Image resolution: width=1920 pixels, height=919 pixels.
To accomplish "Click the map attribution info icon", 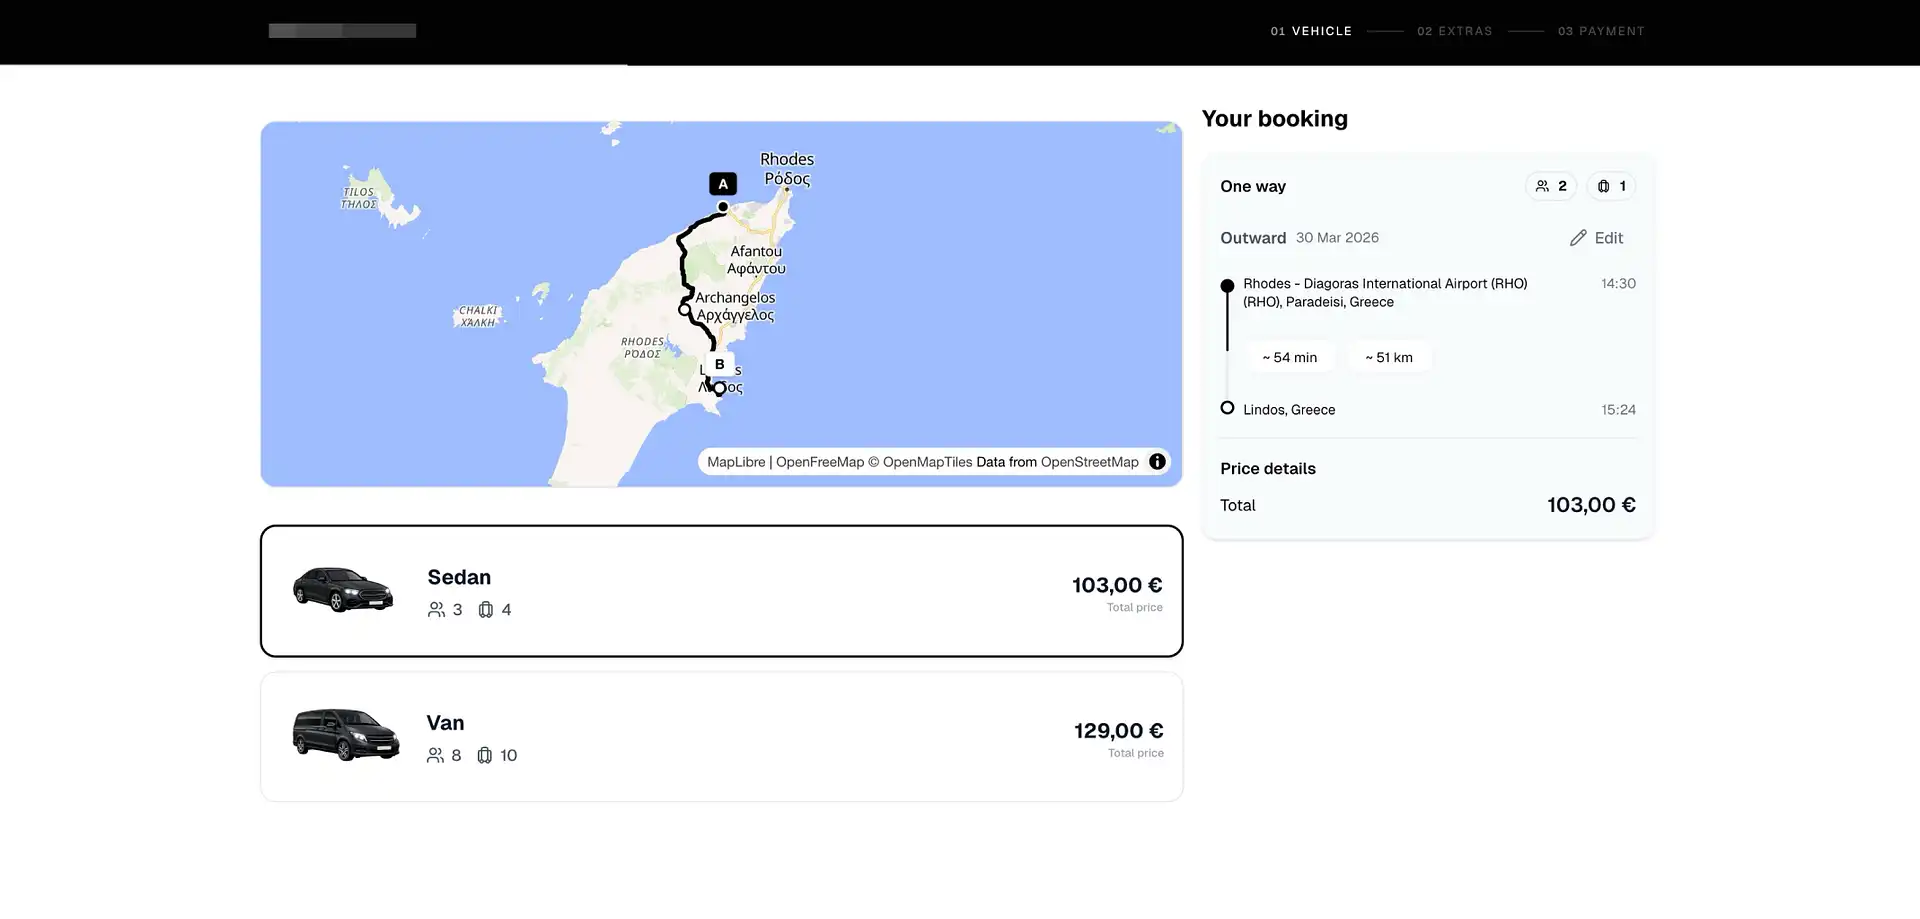I will pos(1157,461).
